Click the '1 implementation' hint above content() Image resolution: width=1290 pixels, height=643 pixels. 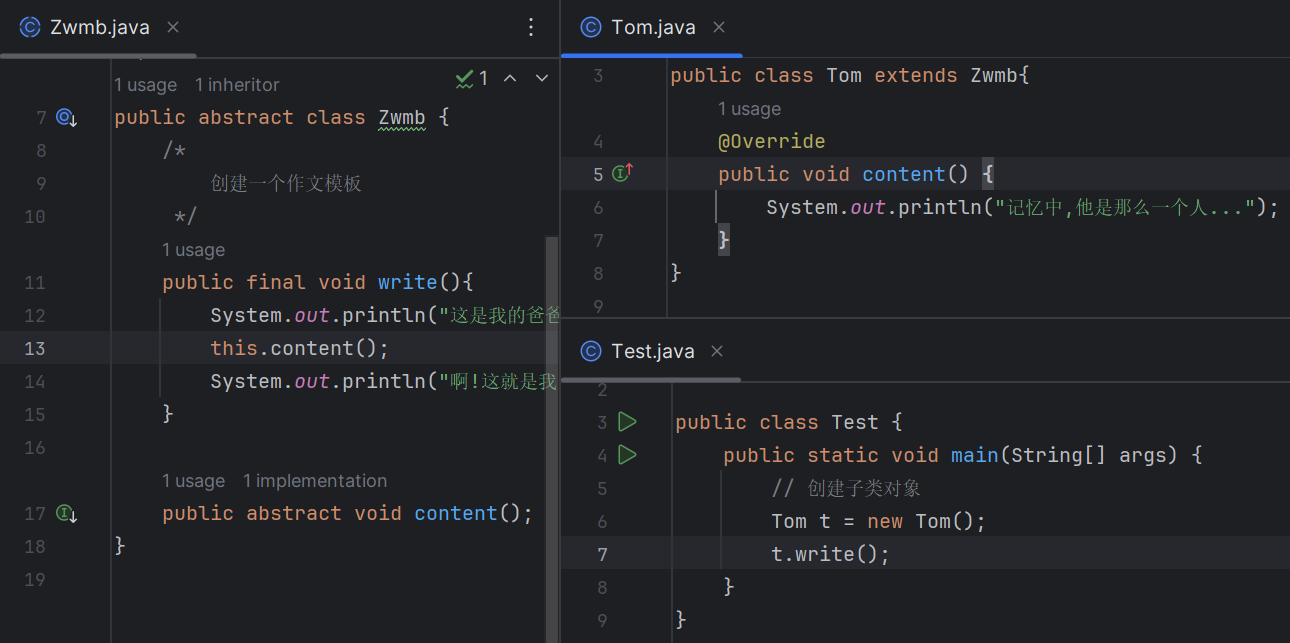[314, 481]
